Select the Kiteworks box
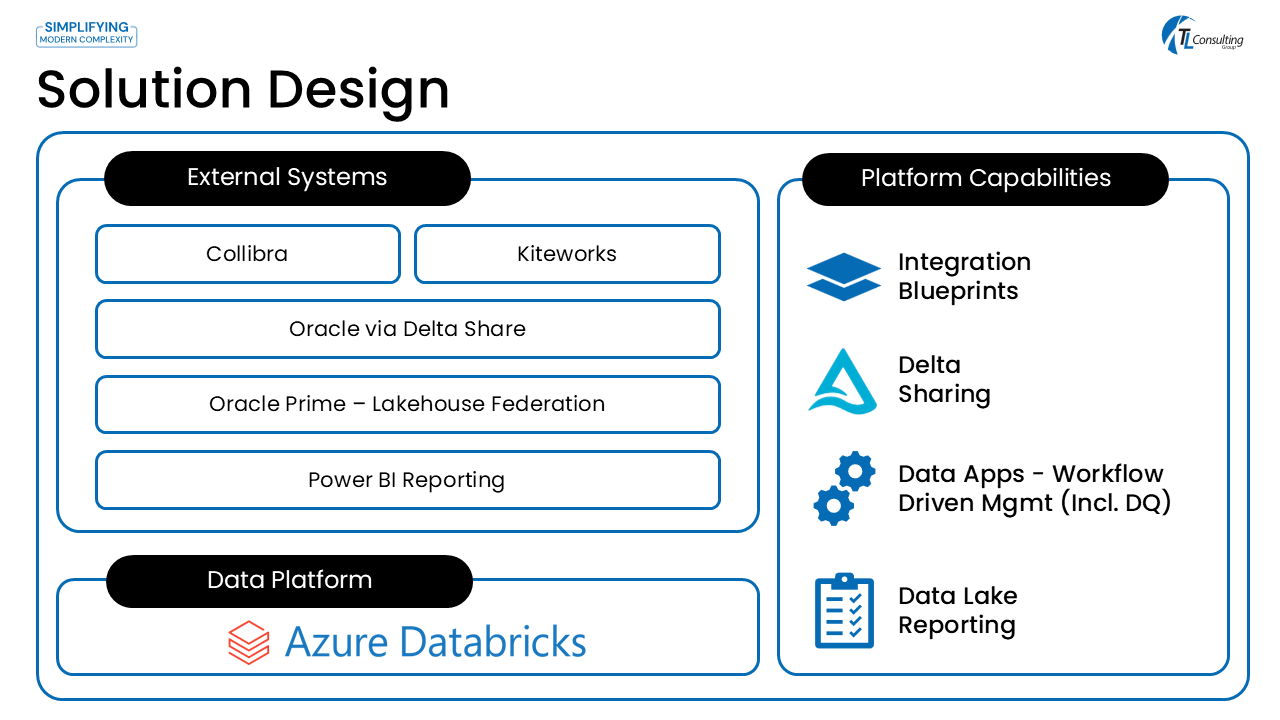 click(x=567, y=254)
